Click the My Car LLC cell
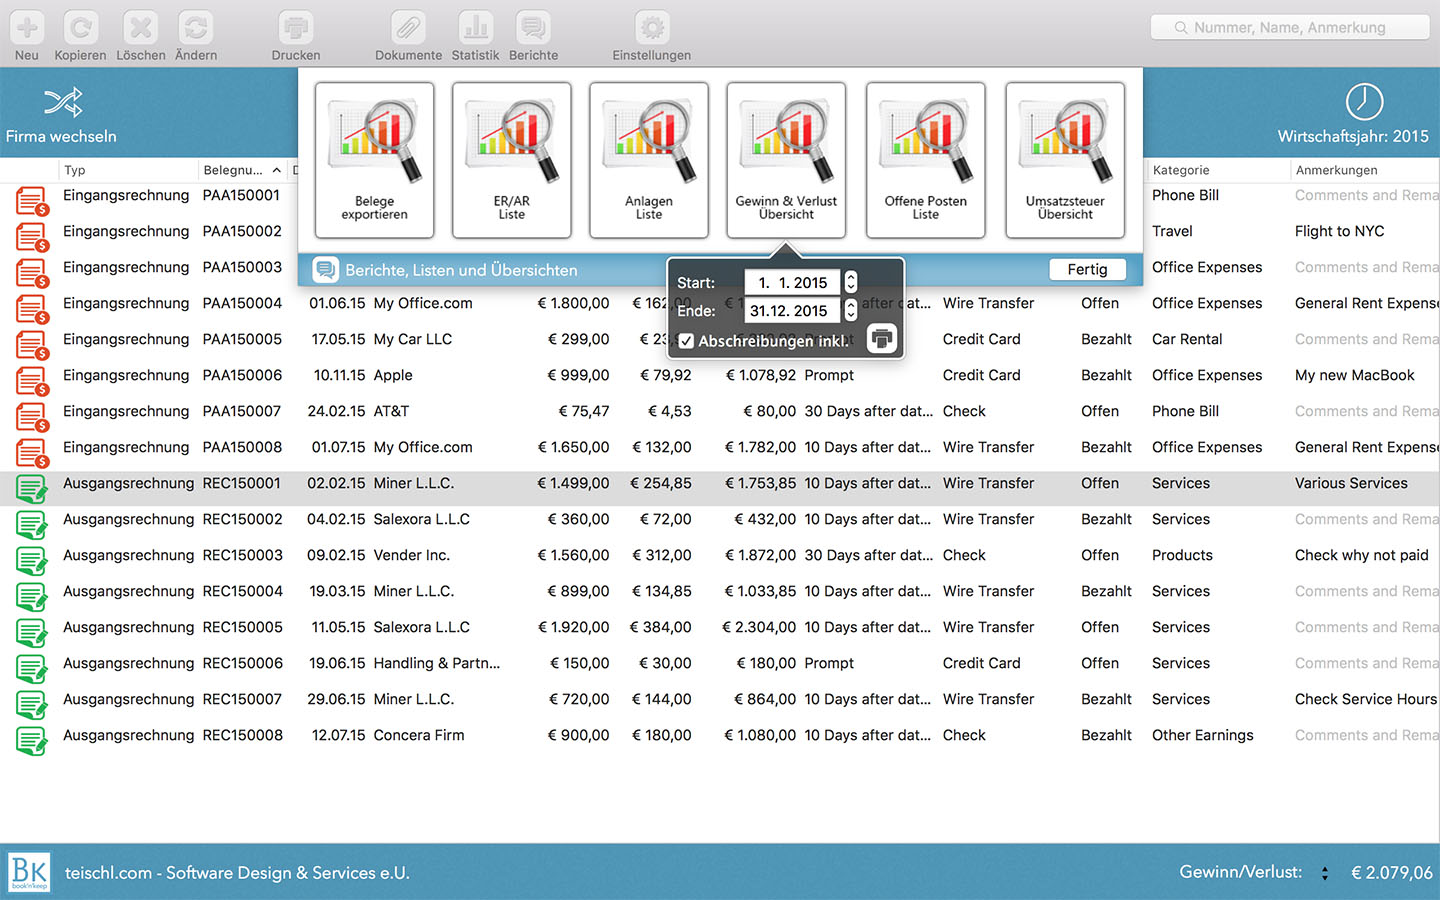 412,339
